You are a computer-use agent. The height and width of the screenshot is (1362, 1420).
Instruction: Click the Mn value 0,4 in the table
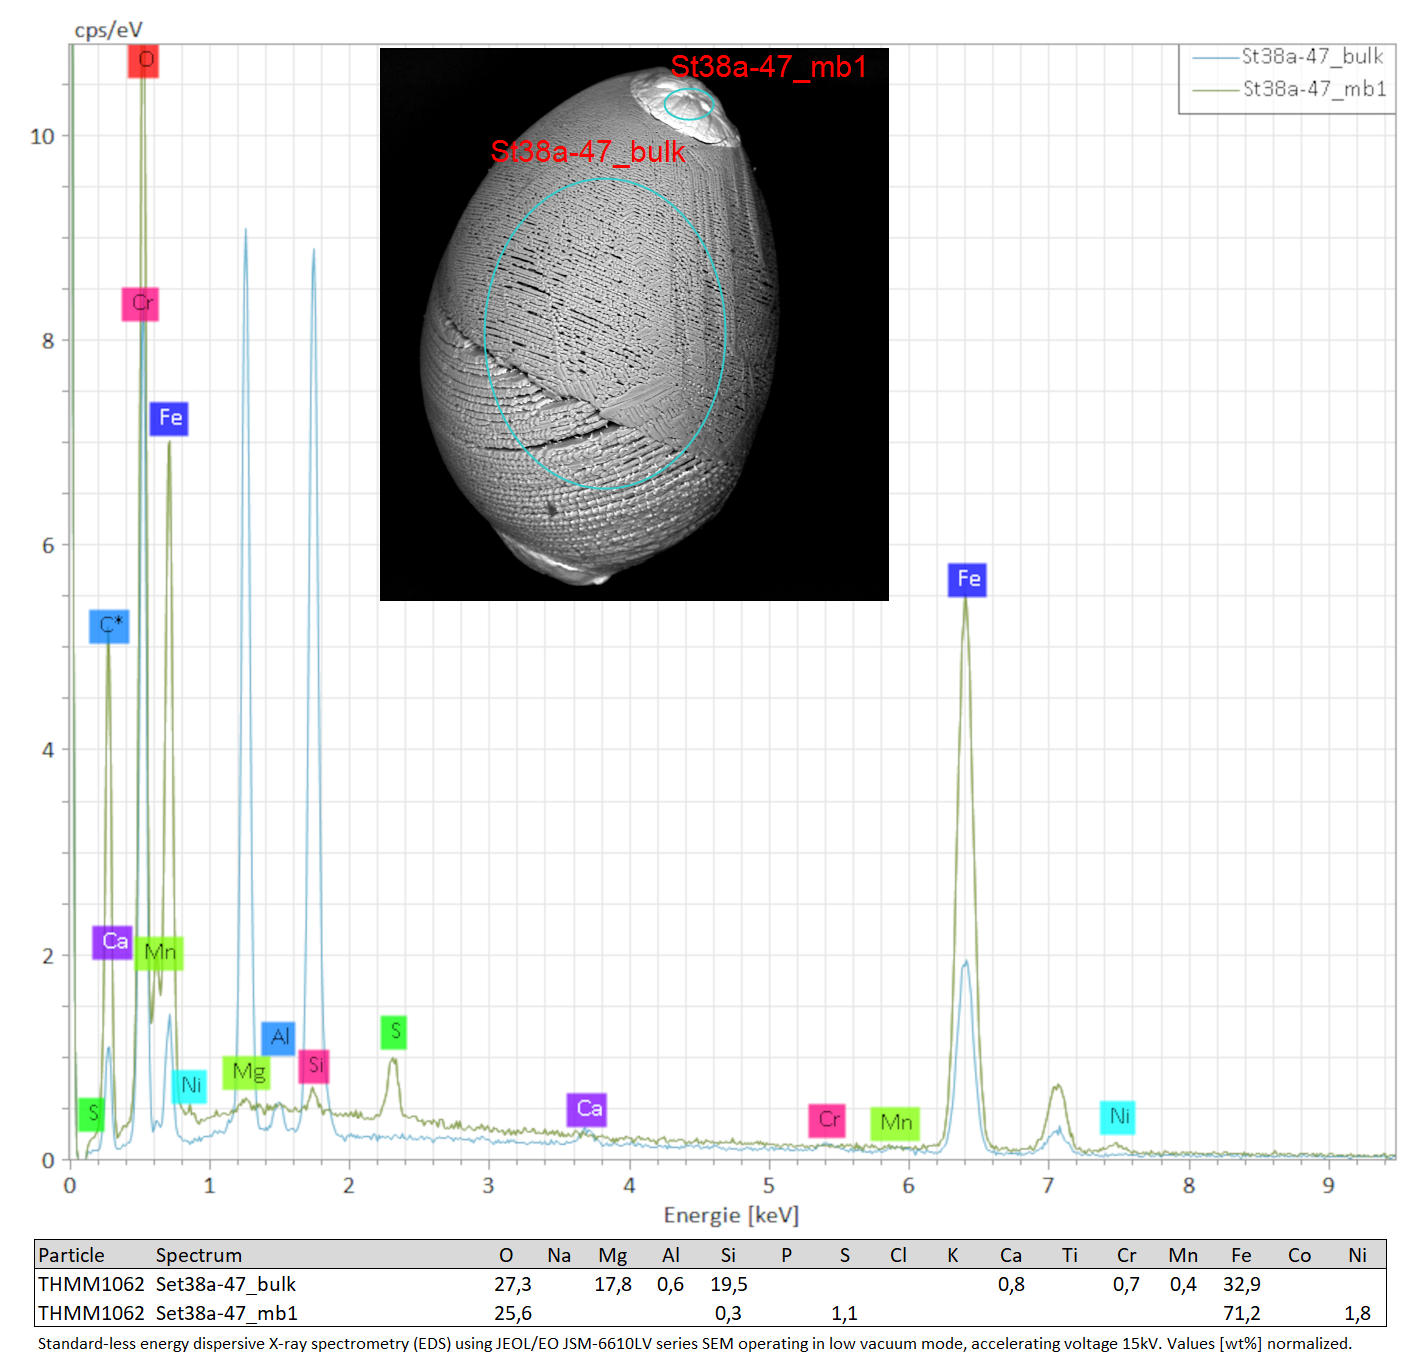[1184, 1284]
